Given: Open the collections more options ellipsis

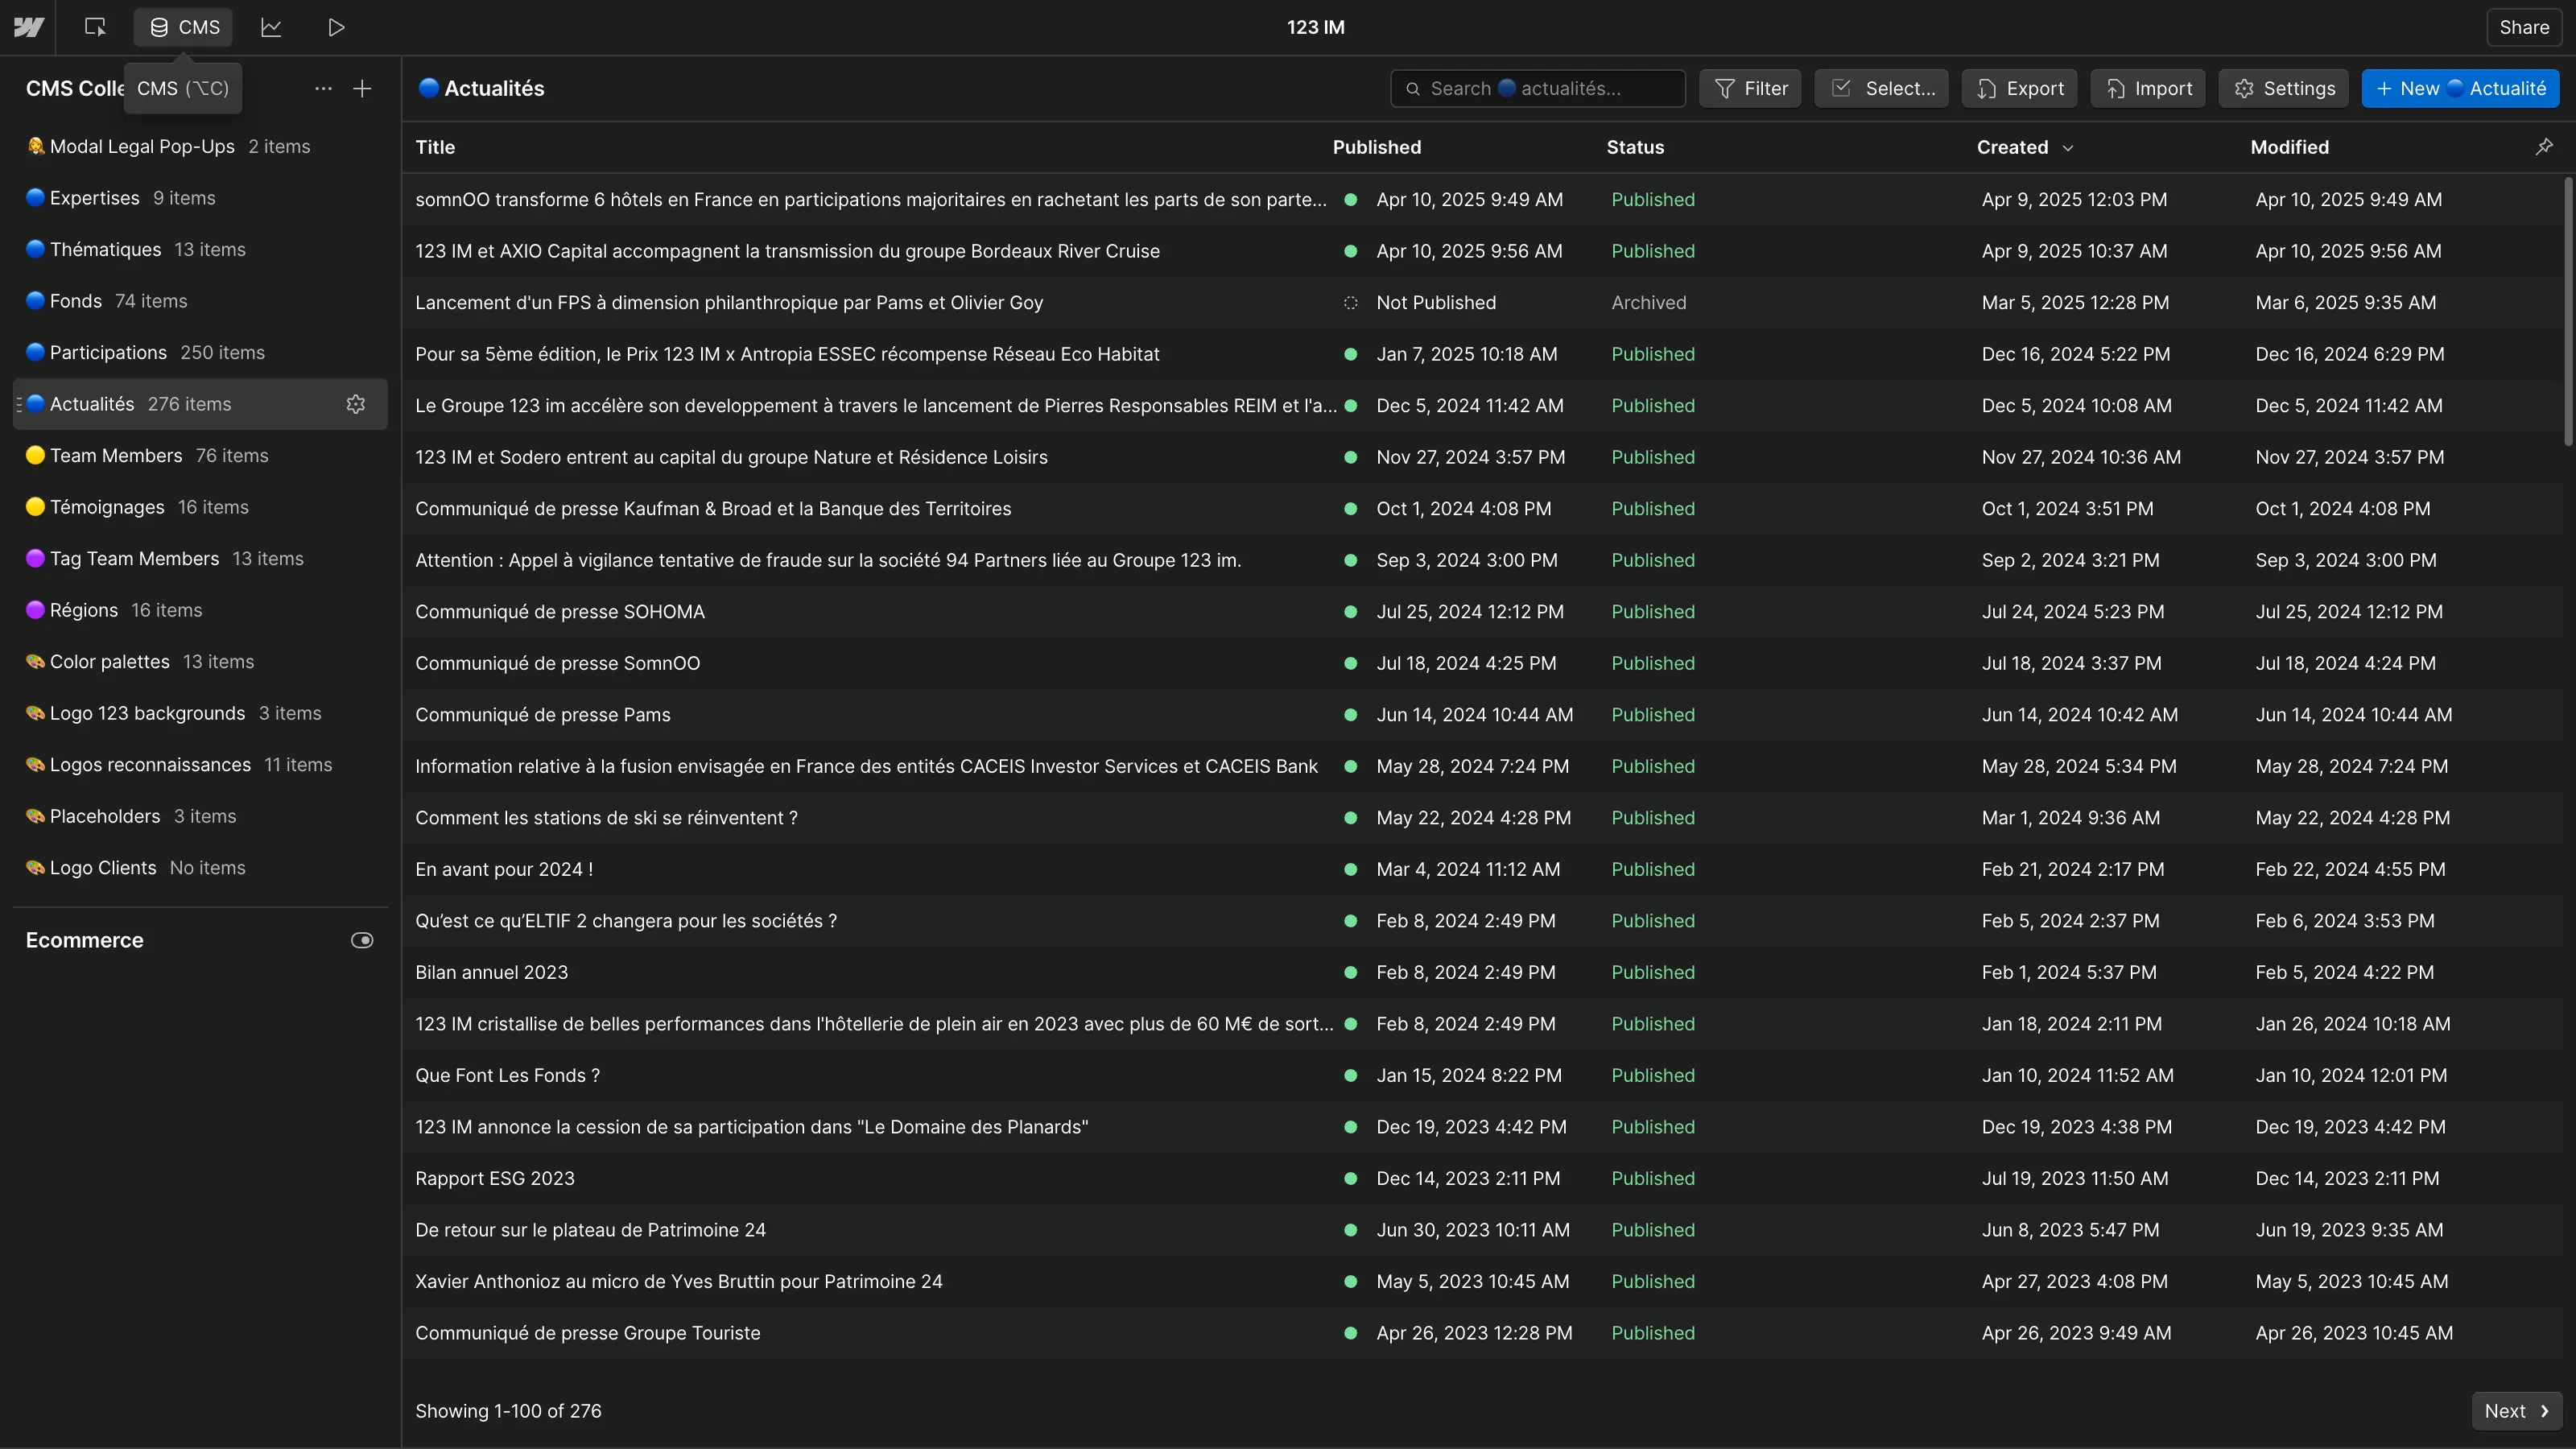Looking at the screenshot, I should tap(323, 88).
